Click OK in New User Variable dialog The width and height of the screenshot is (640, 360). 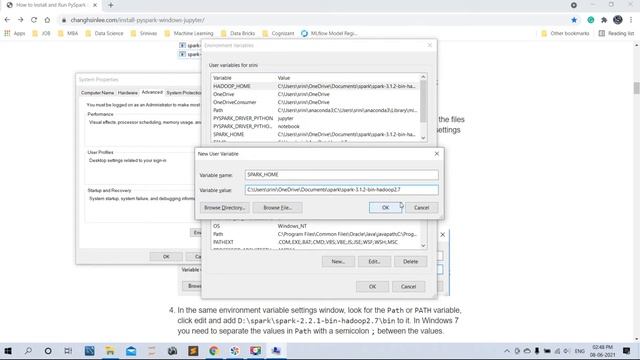(x=385, y=208)
